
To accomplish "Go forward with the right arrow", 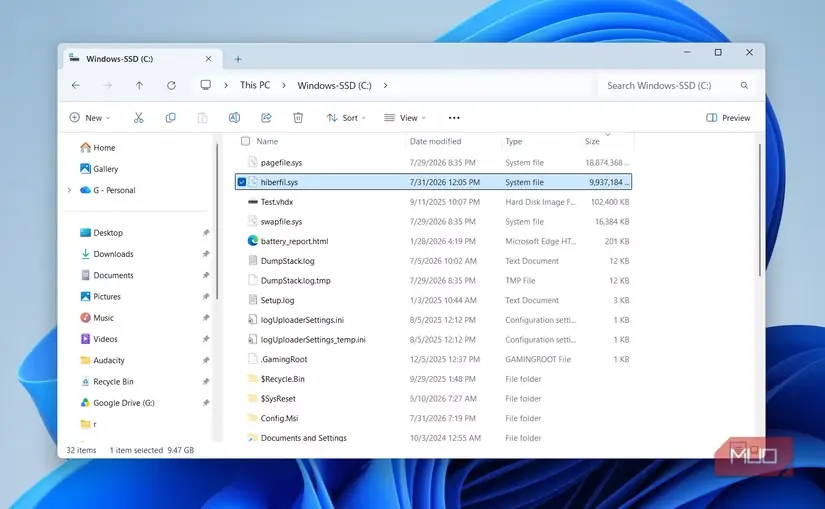I will [x=107, y=85].
